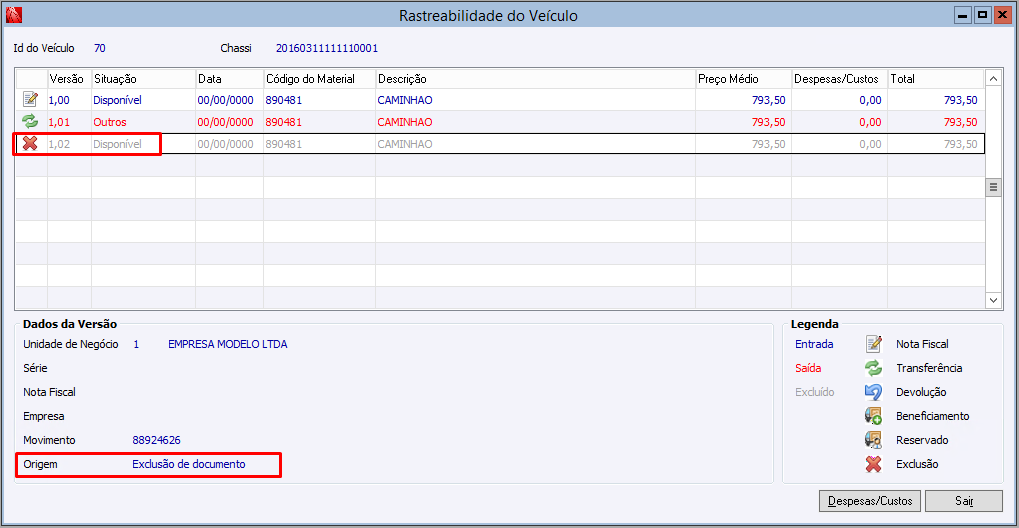
Task: Click the Exclusão legend icon
Action: click(x=873, y=464)
